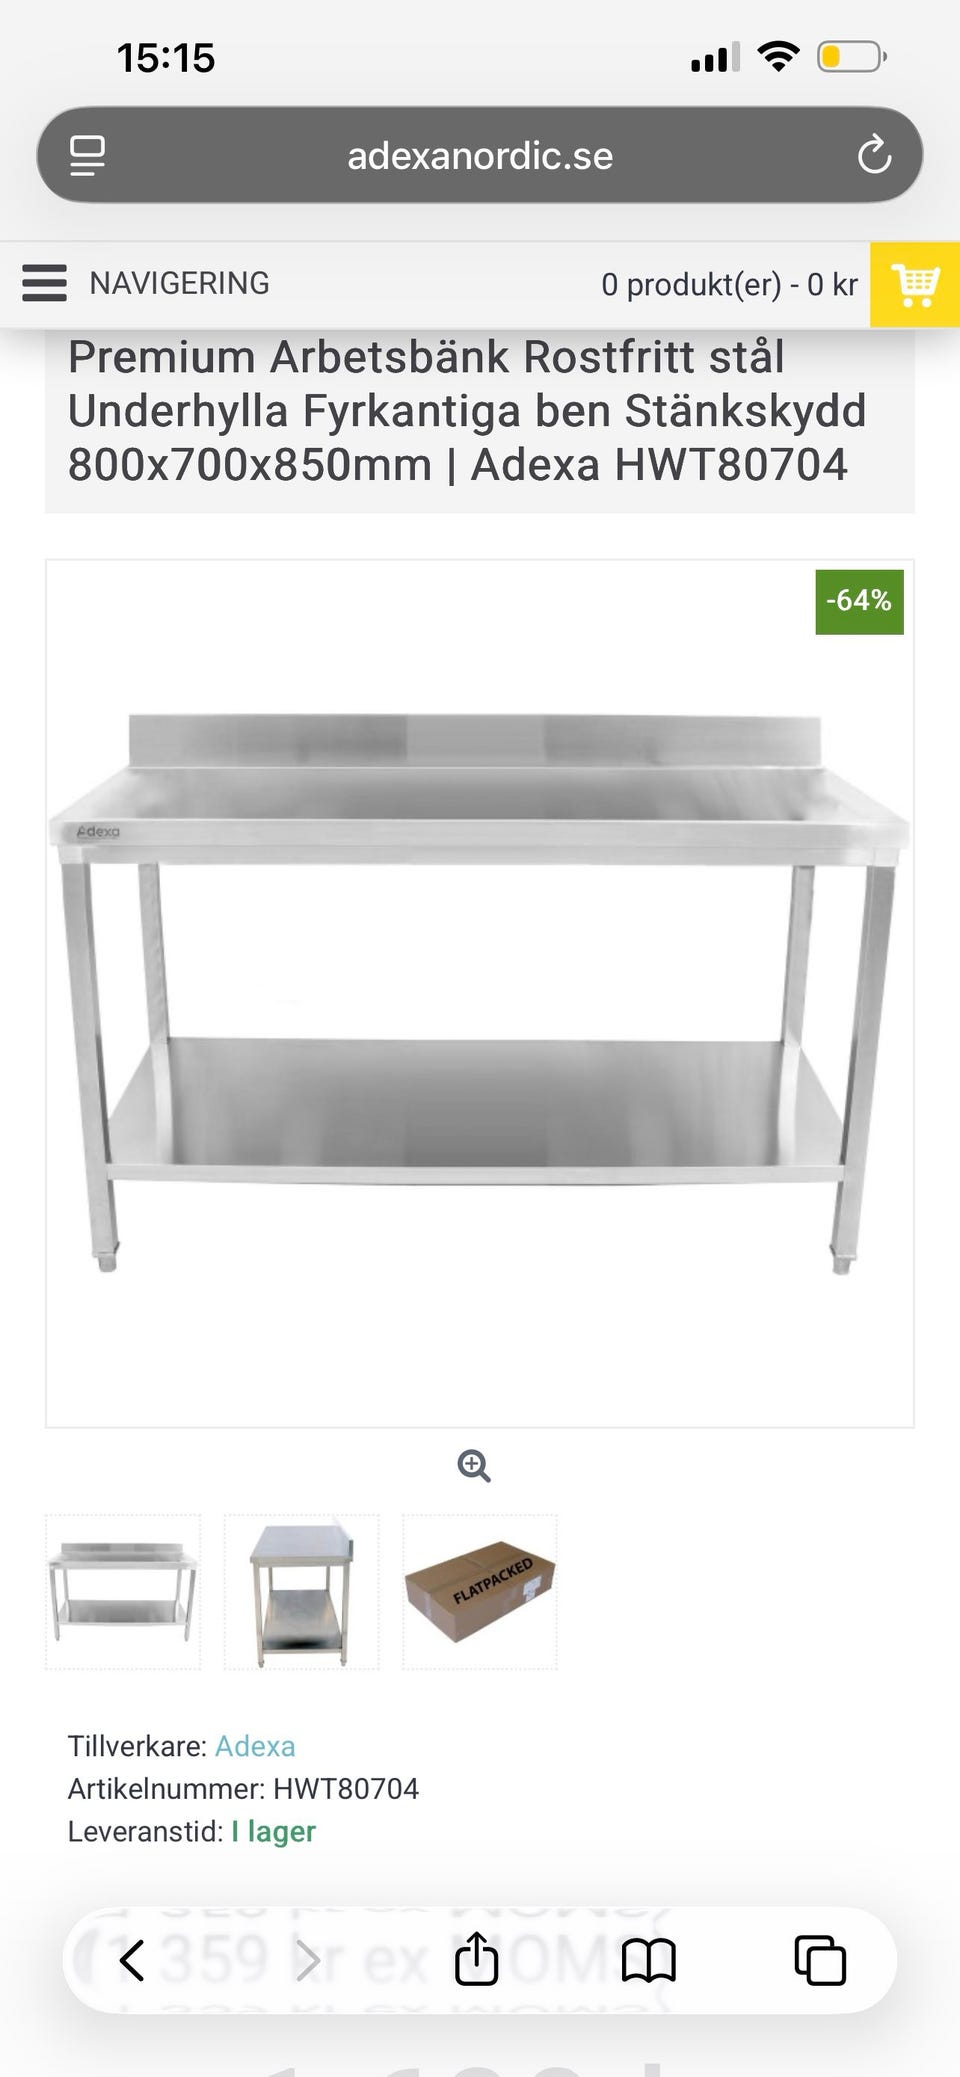
Task: Tap the Safari share icon
Action: [477, 1959]
